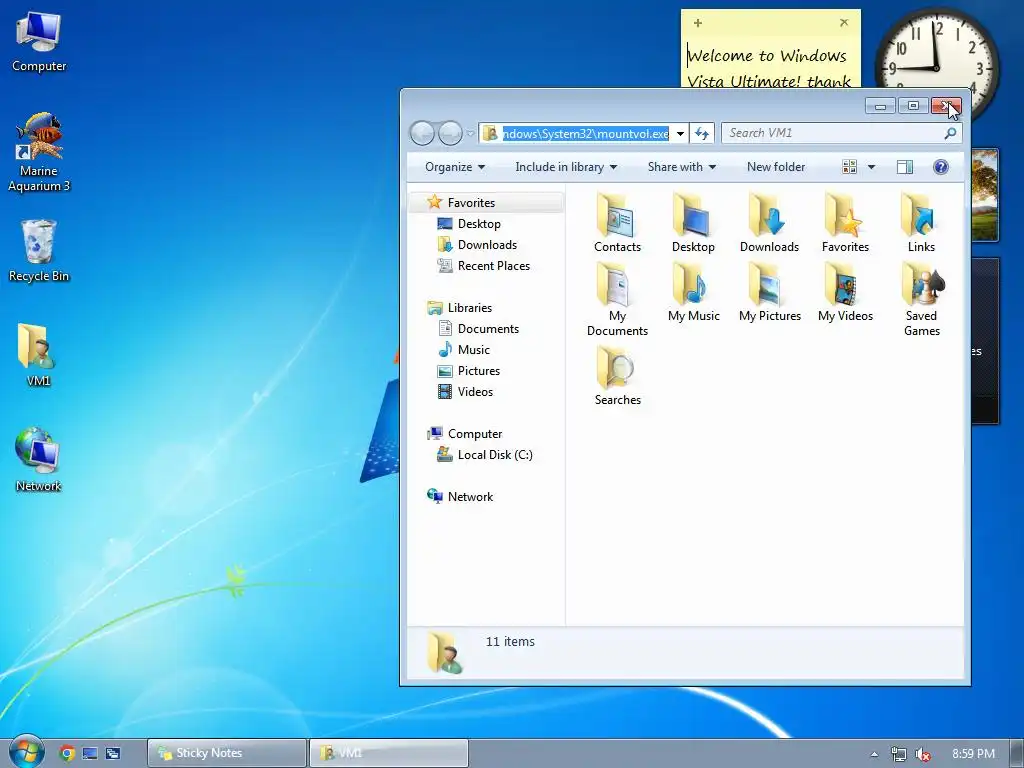Image resolution: width=1024 pixels, height=768 pixels.
Task: Open recent pages dropdown beside forward button
Action: (x=470, y=134)
